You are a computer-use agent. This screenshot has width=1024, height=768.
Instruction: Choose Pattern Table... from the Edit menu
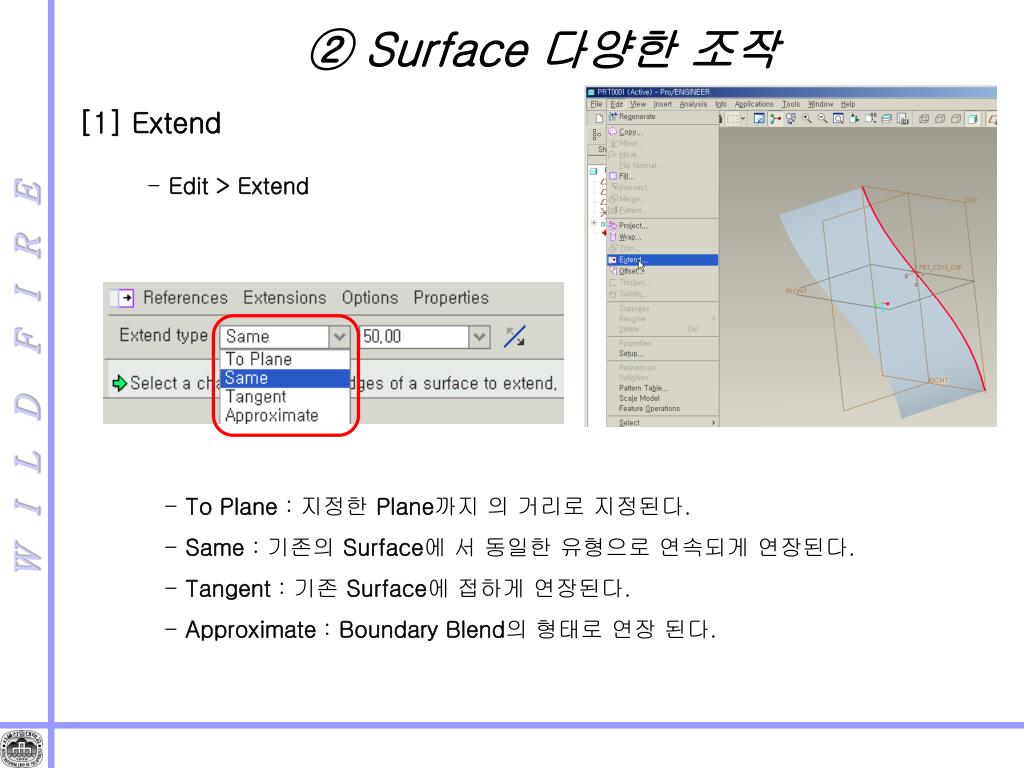click(x=663, y=388)
